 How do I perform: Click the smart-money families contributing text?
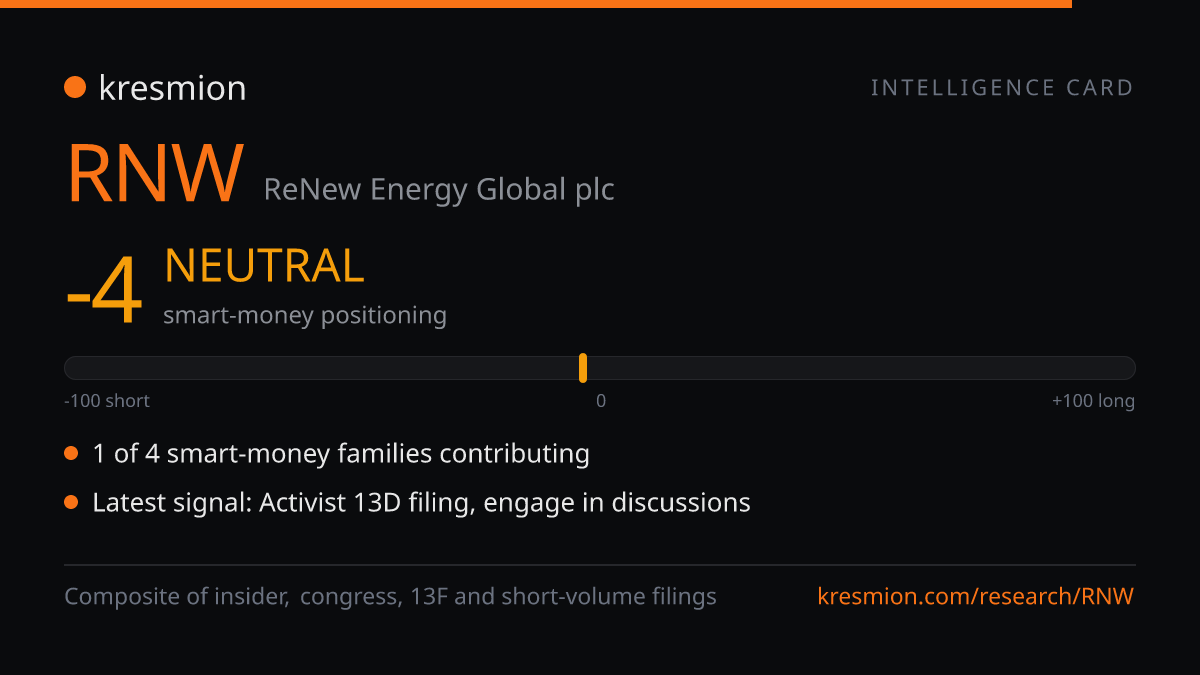coord(341,454)
